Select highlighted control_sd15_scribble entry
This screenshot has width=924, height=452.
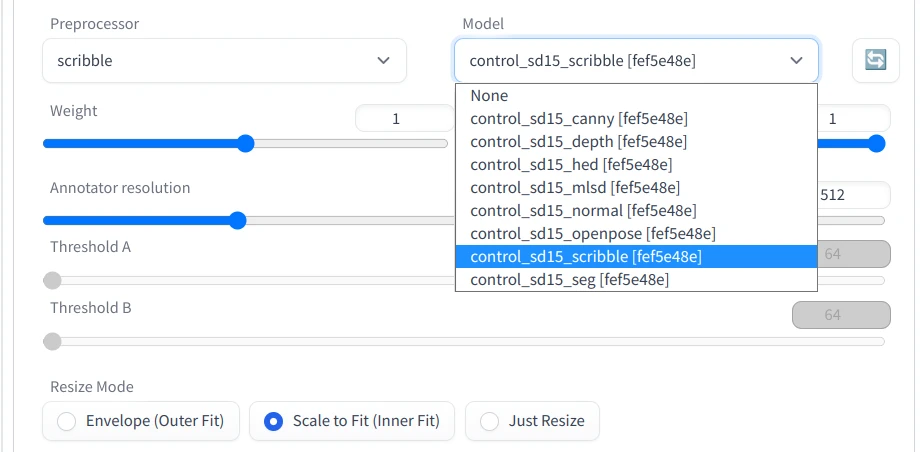tap(586, 257)
